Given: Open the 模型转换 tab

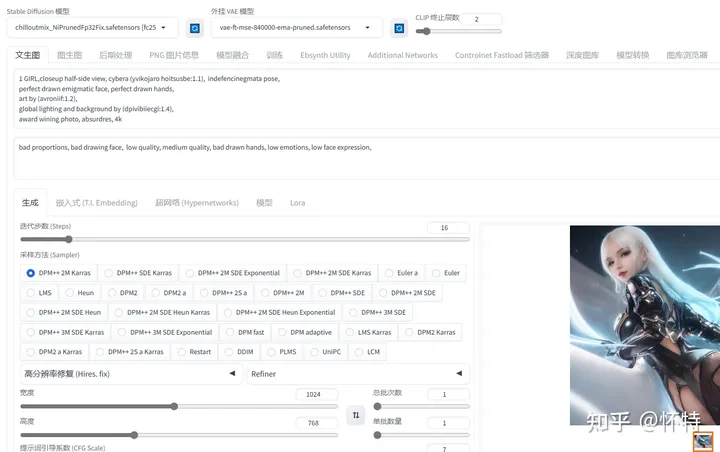Looking at the screenshot, I should point(633,55).
